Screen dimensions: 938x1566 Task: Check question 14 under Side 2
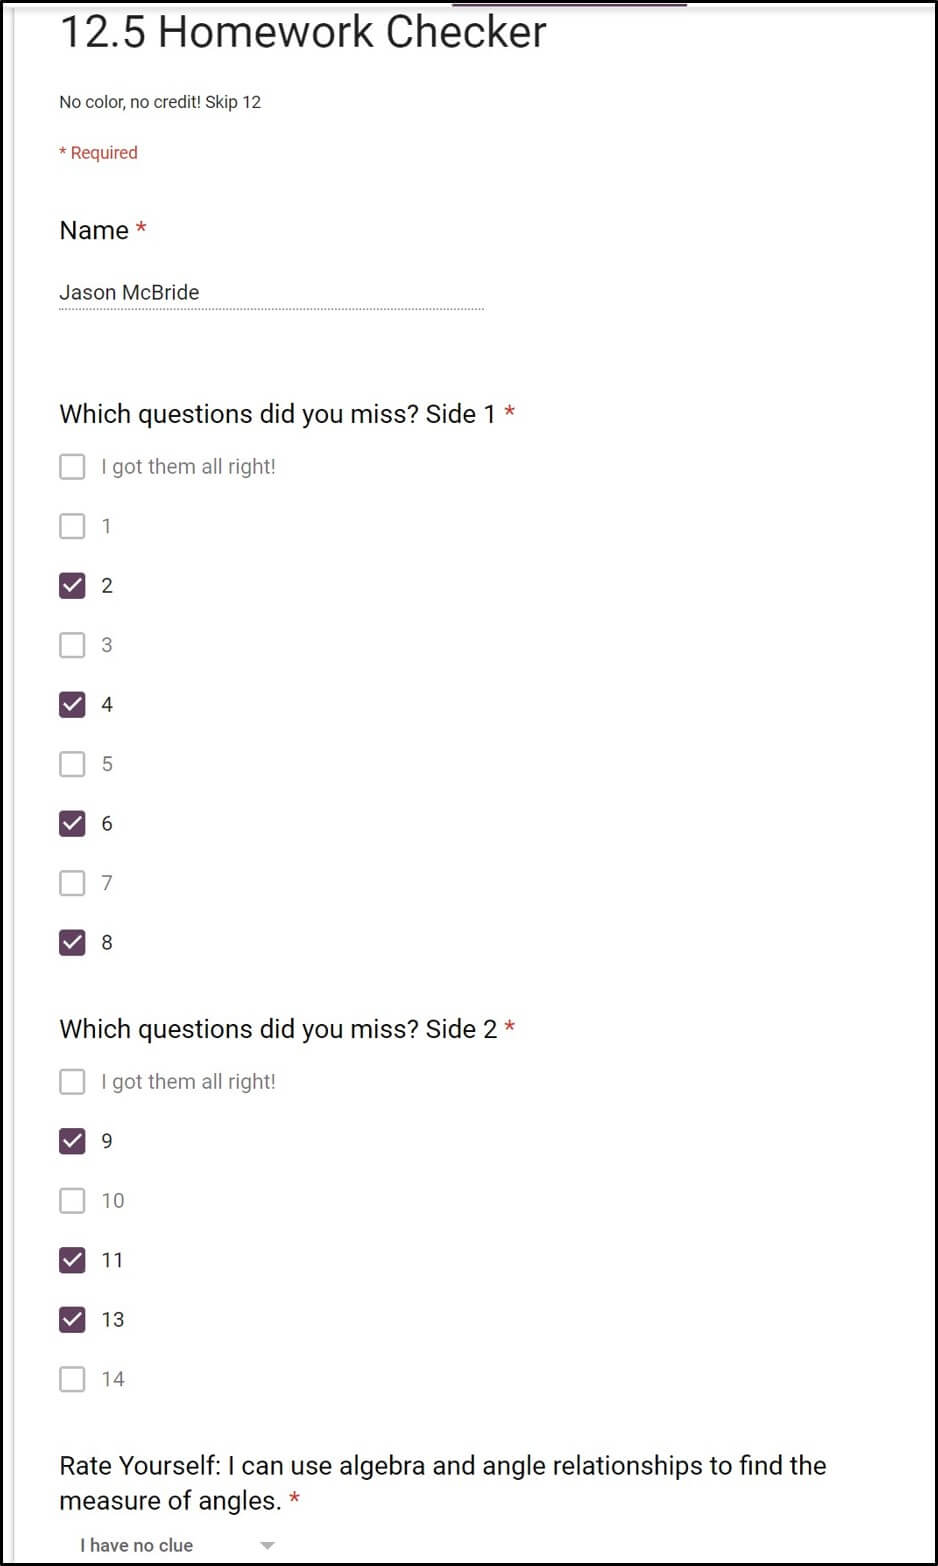pos(72,1379)
